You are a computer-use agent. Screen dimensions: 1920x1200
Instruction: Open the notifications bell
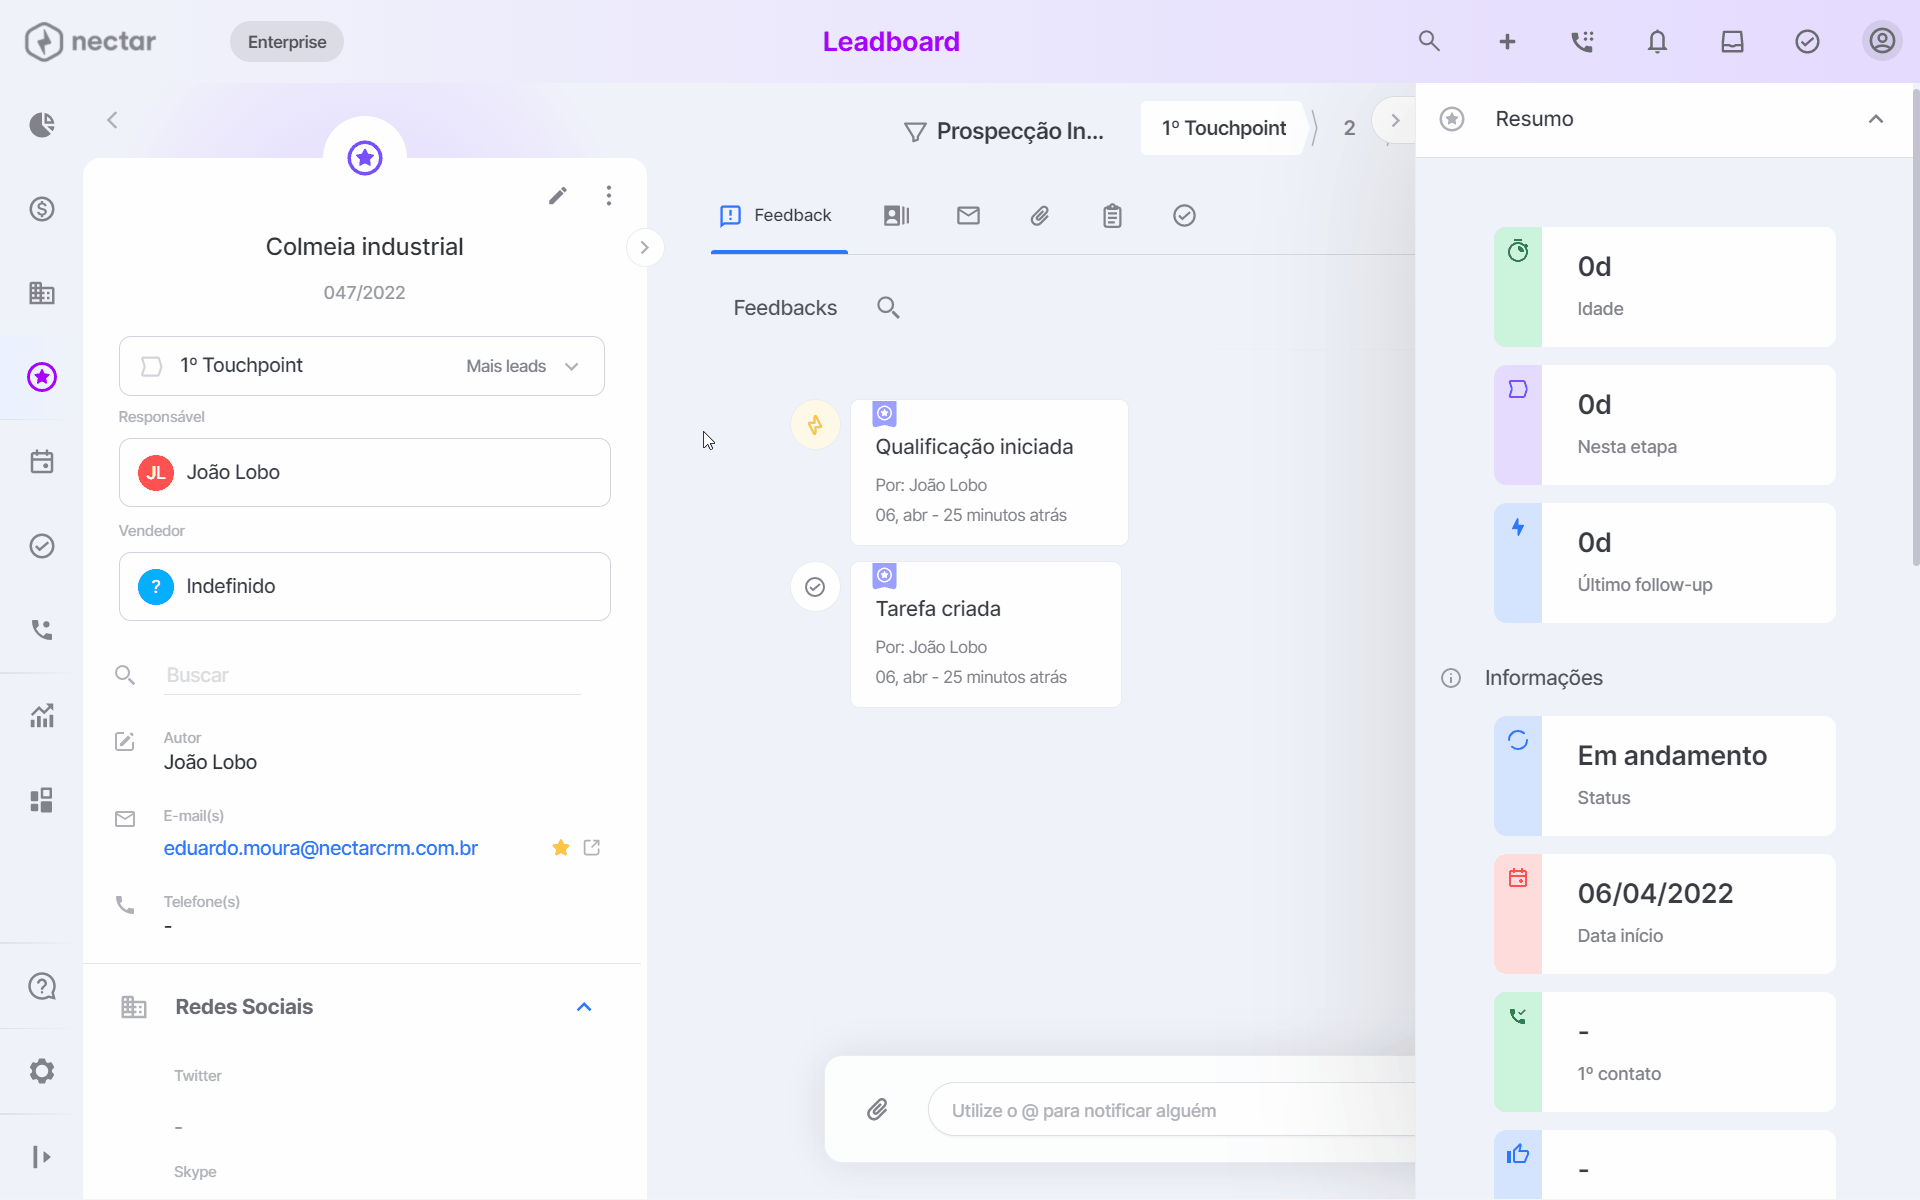coord(1657,41)
